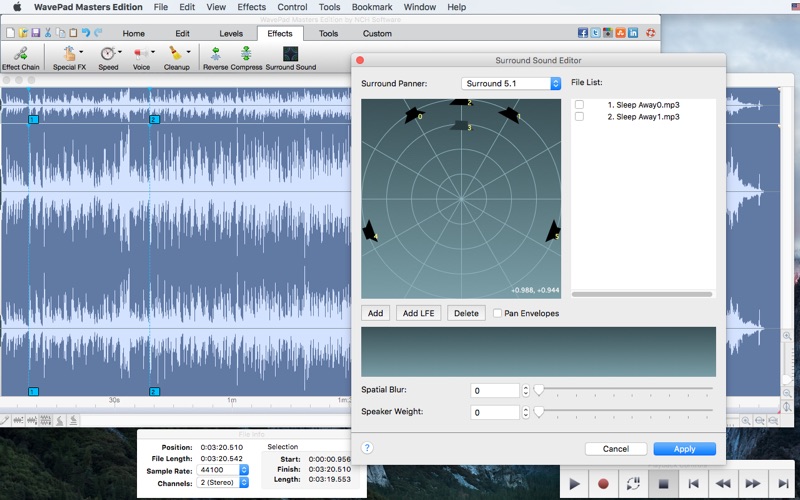The width and height of the screenshot is (800, 500).
Task: Click the Reverse effect icon
Action: coord(215,56)
